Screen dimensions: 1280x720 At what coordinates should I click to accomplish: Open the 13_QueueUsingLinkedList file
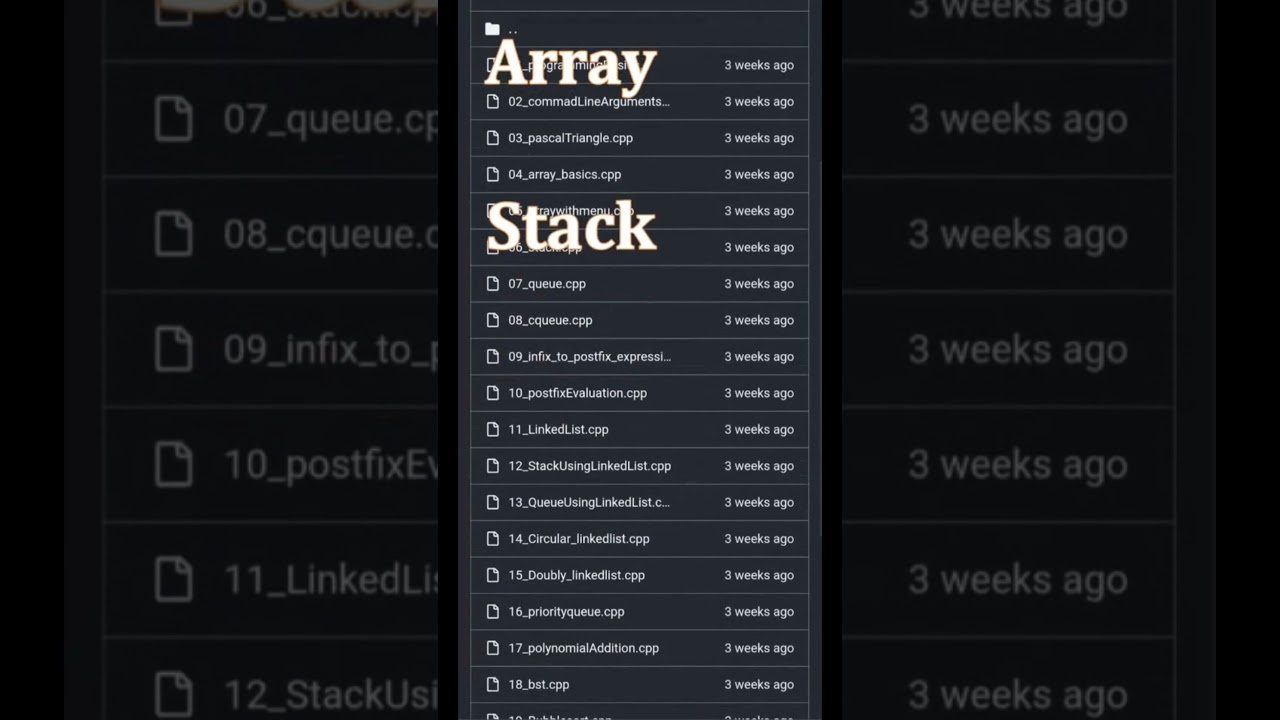pos(588,502)
